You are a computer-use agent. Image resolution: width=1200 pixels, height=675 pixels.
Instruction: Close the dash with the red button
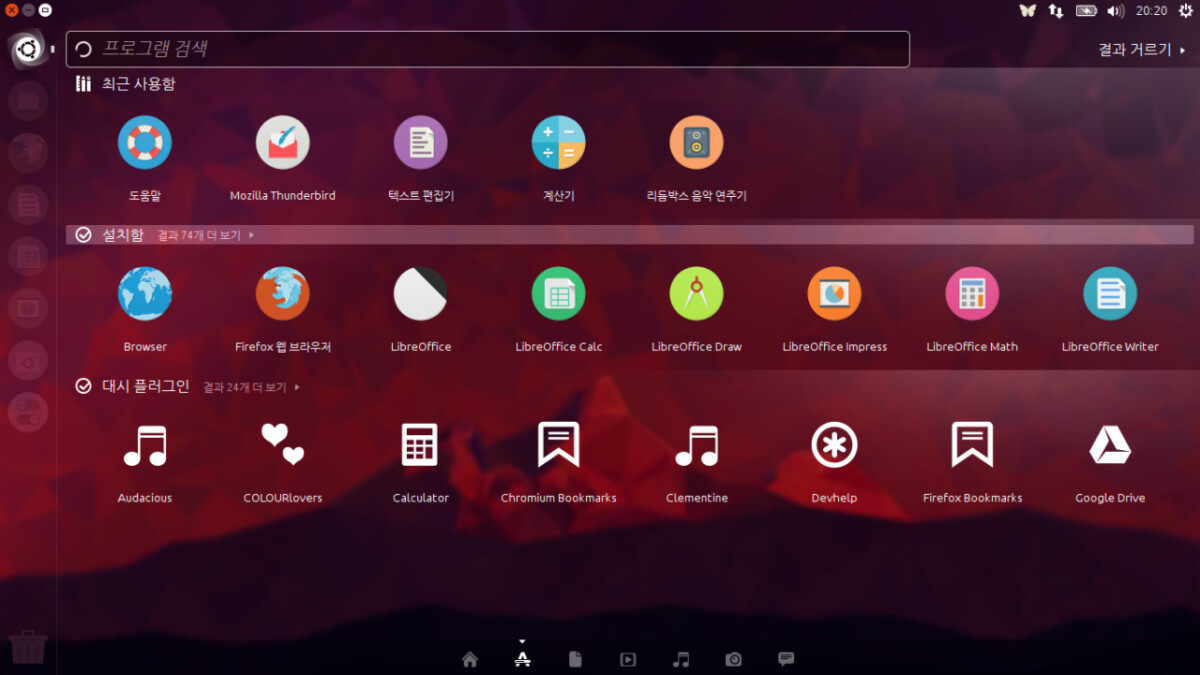point(10,9)
